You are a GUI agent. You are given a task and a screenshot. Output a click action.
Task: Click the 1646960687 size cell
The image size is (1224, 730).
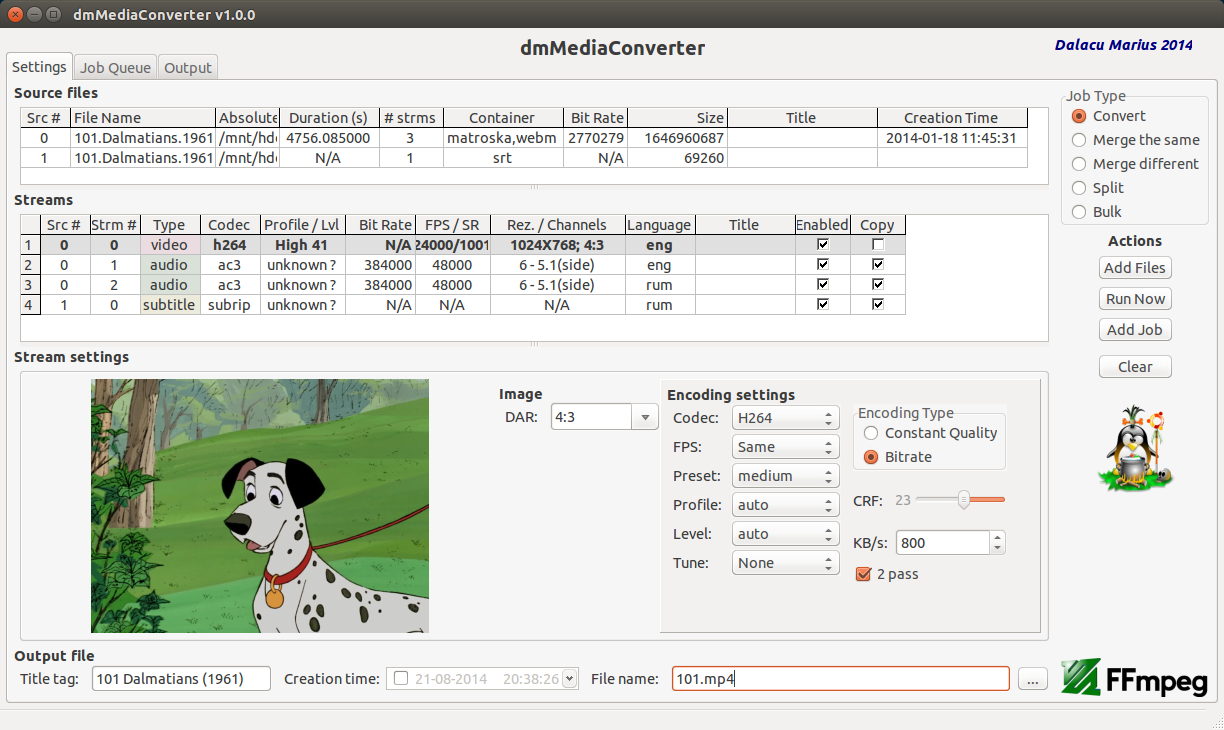(677, 138)
